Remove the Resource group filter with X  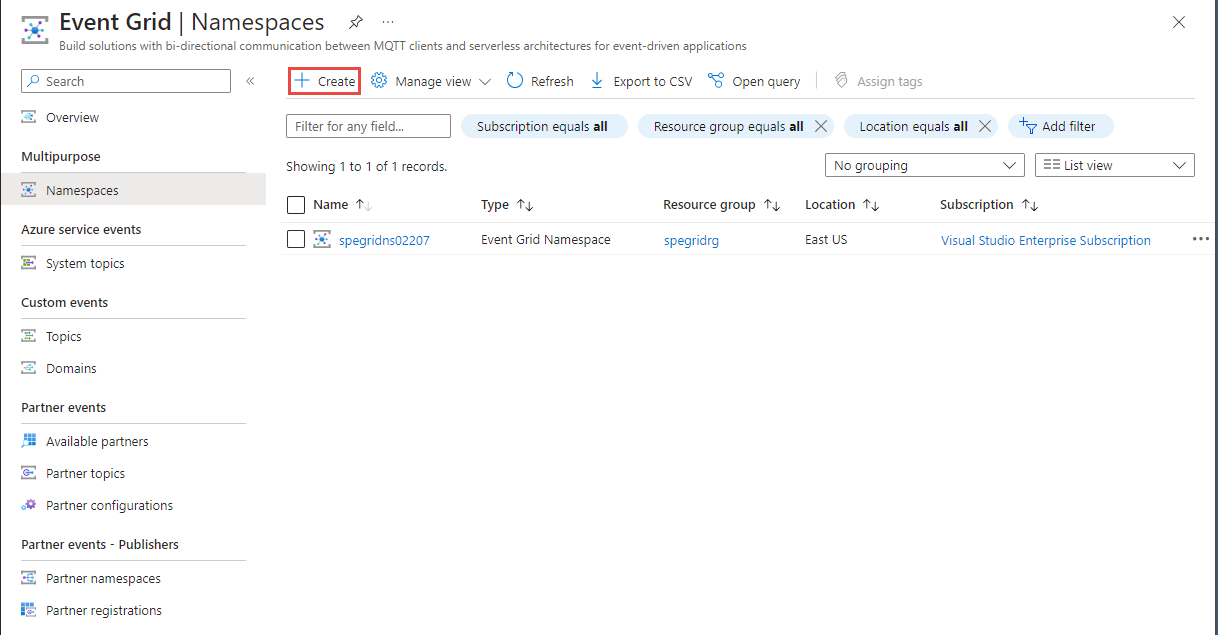[x=820, y=126]
